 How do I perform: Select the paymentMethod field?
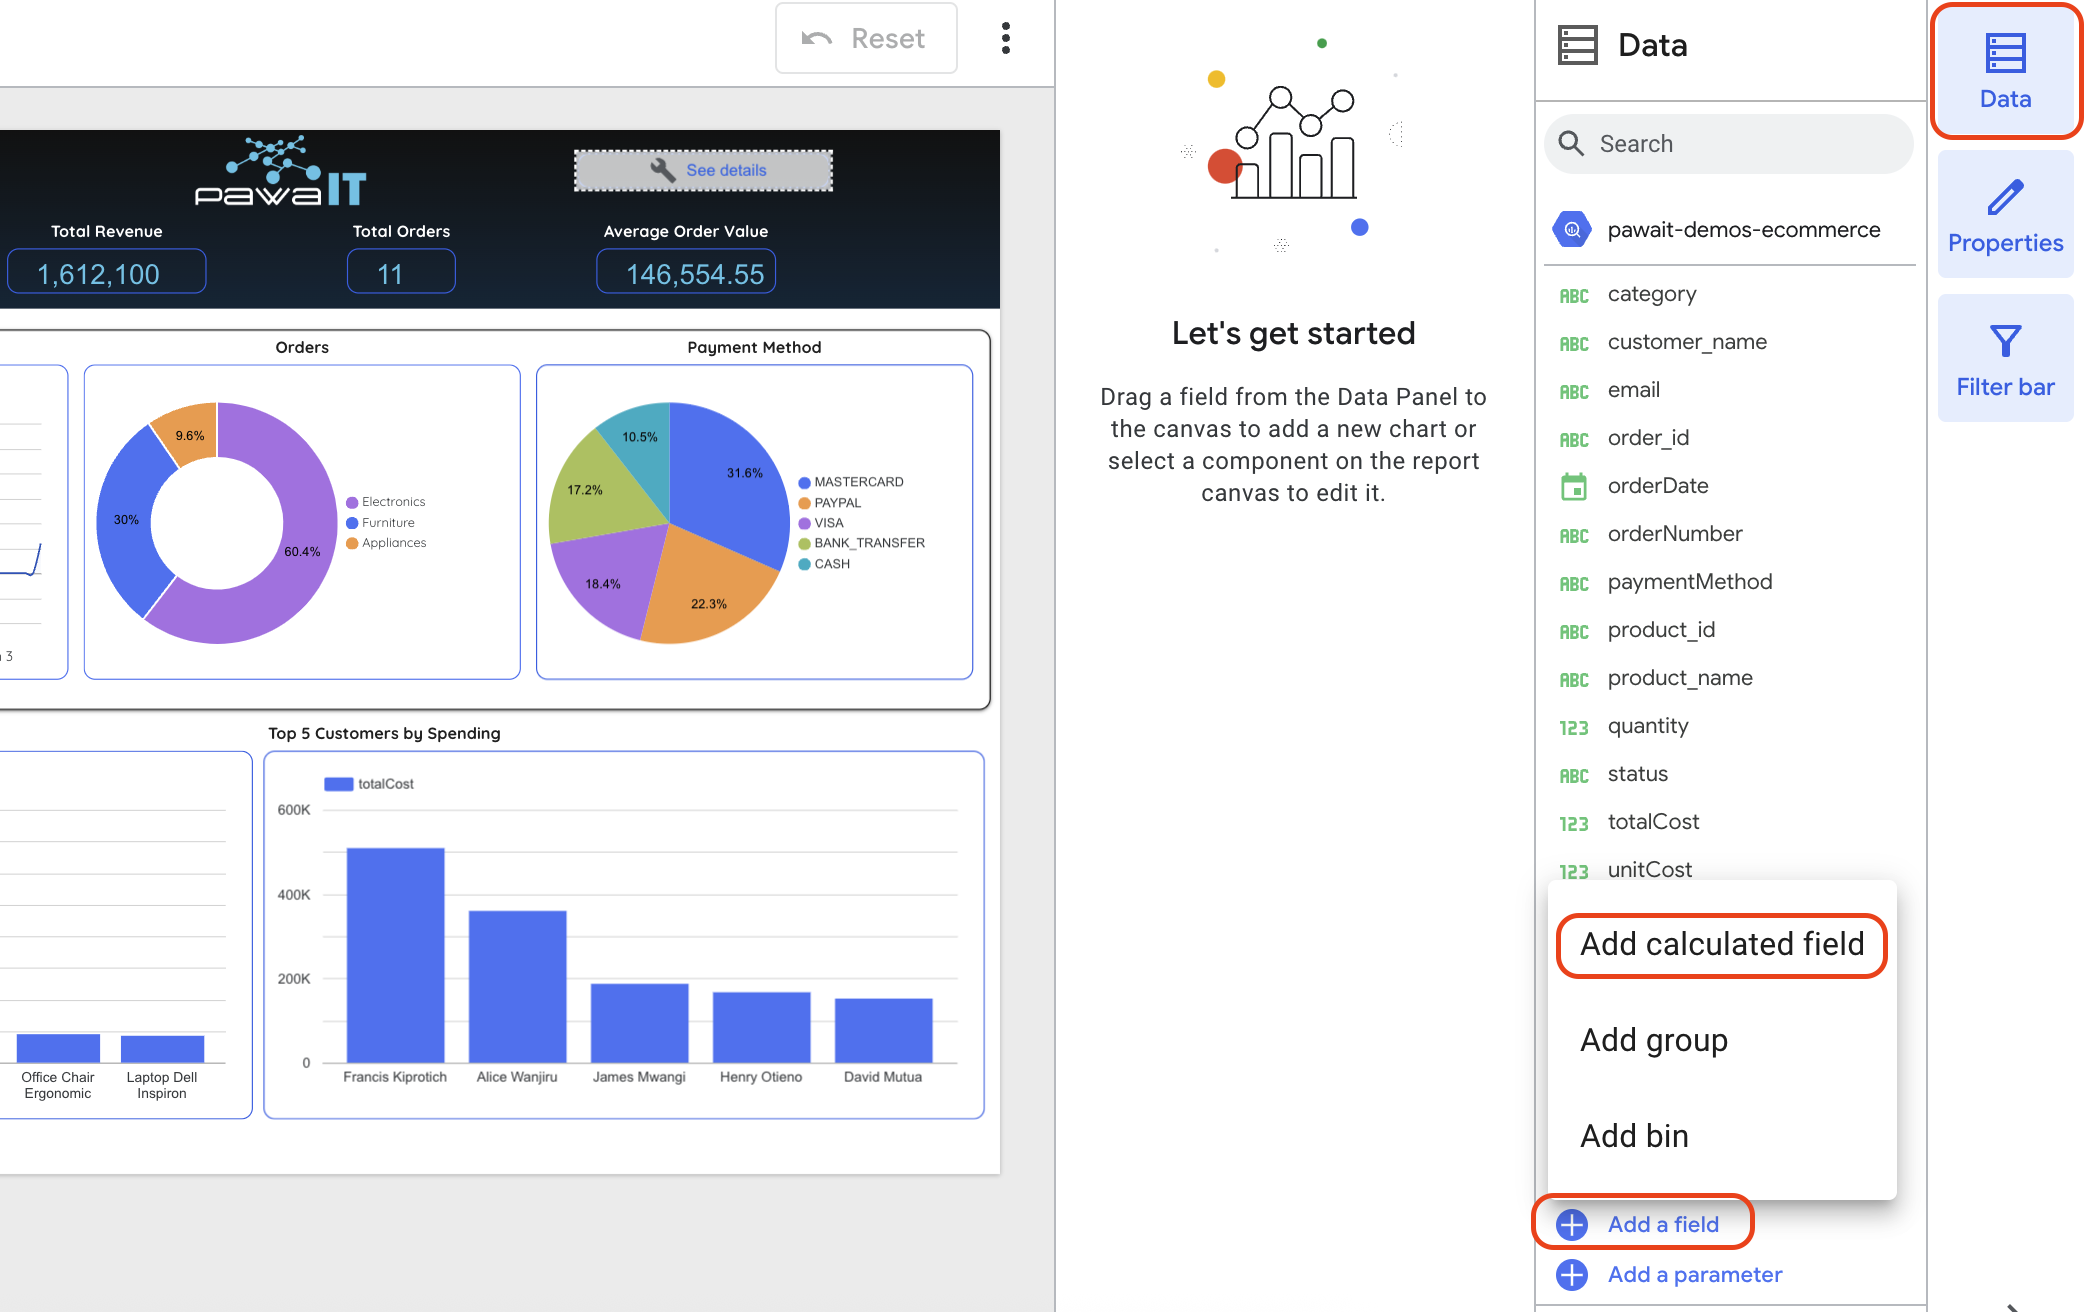(1689, 582)
